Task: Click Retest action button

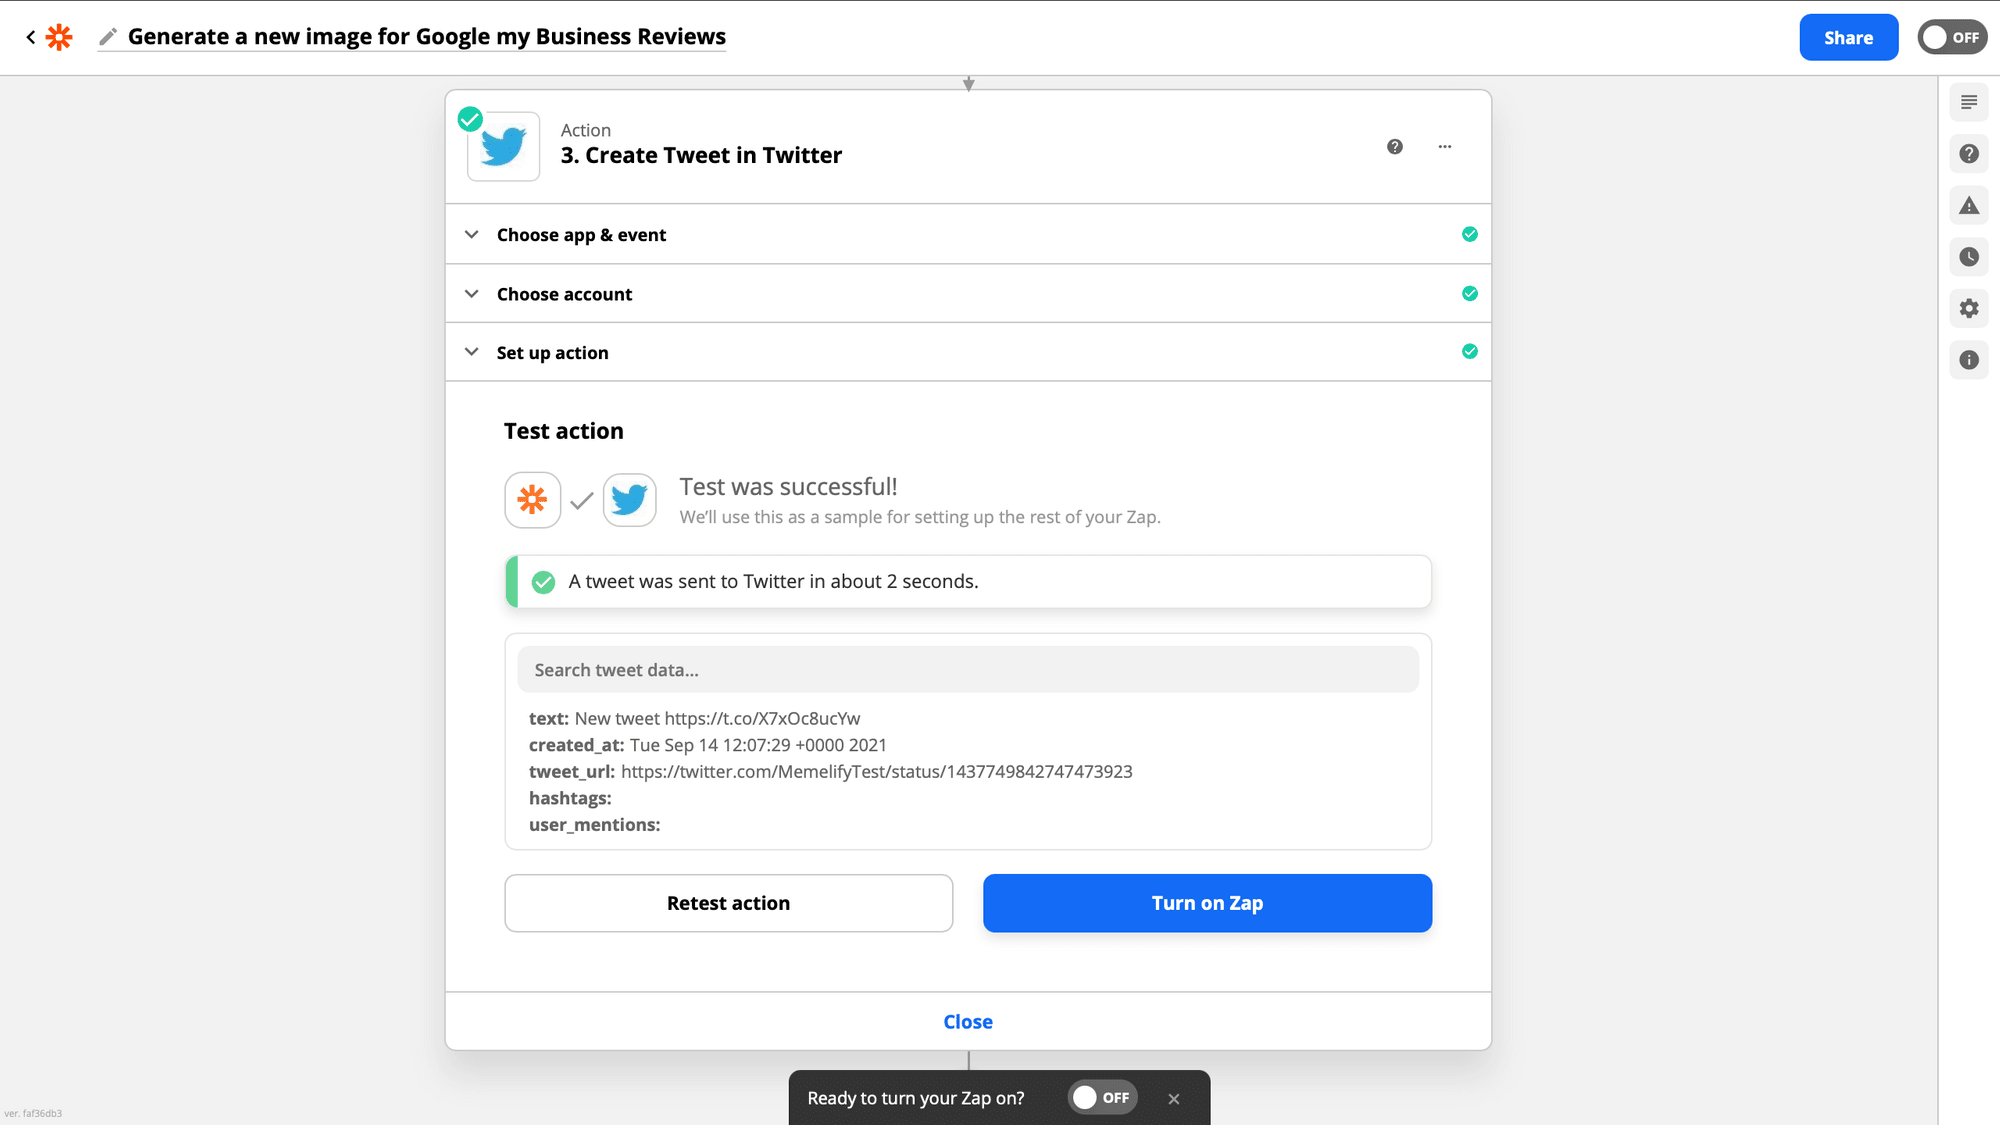Action: coord(728,902)
